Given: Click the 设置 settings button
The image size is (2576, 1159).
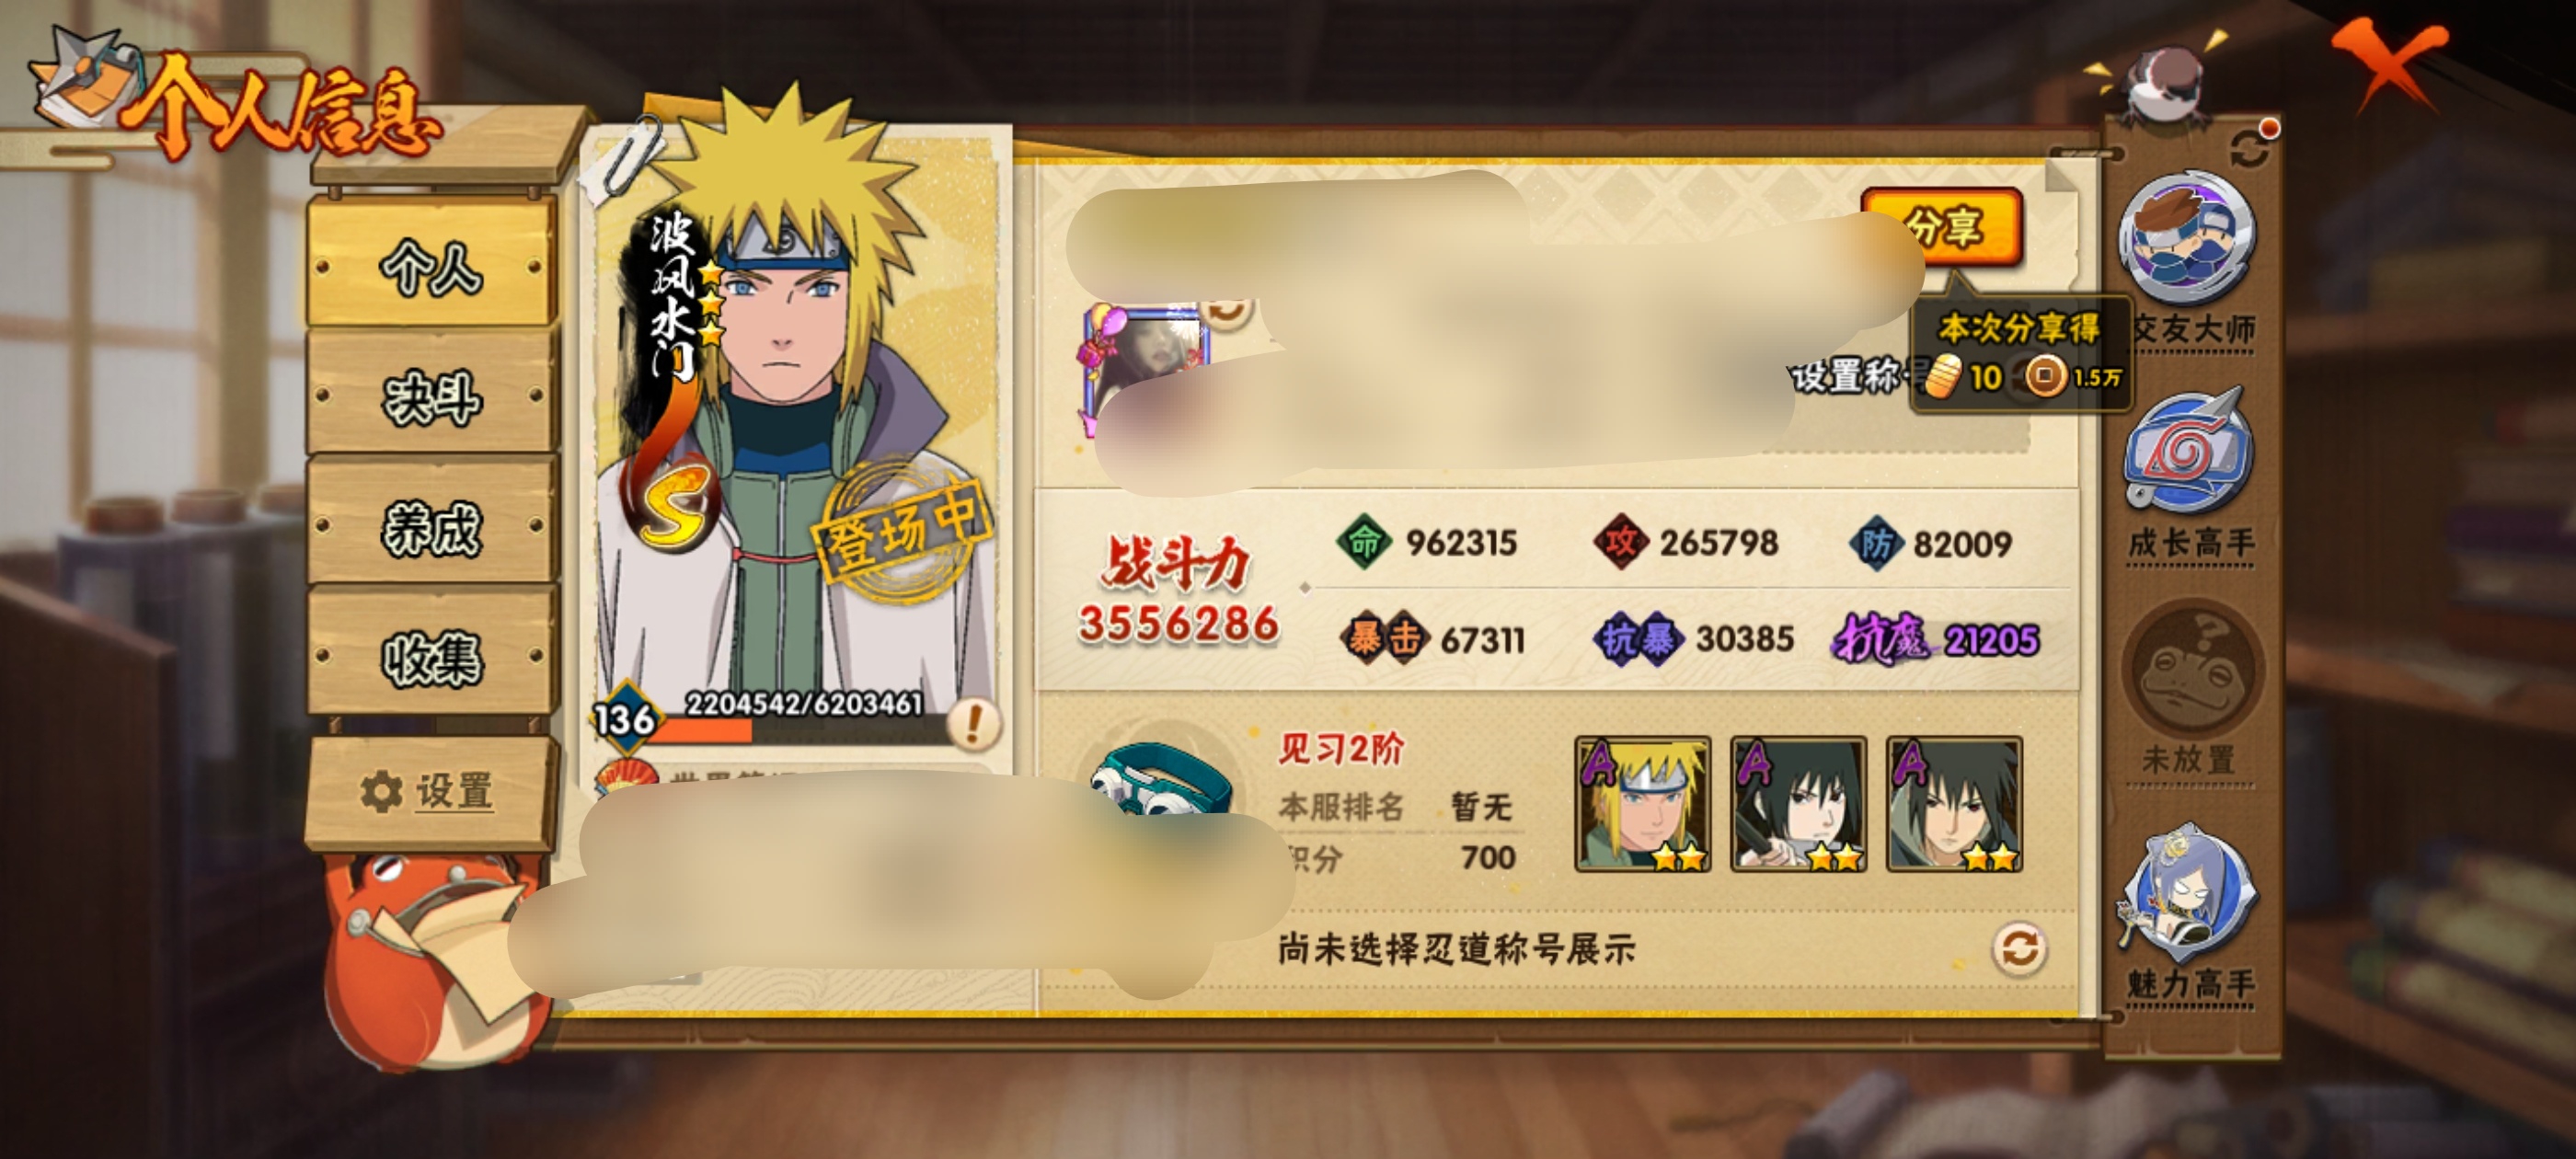Looking at the screenshot, I should click(430, 792).
